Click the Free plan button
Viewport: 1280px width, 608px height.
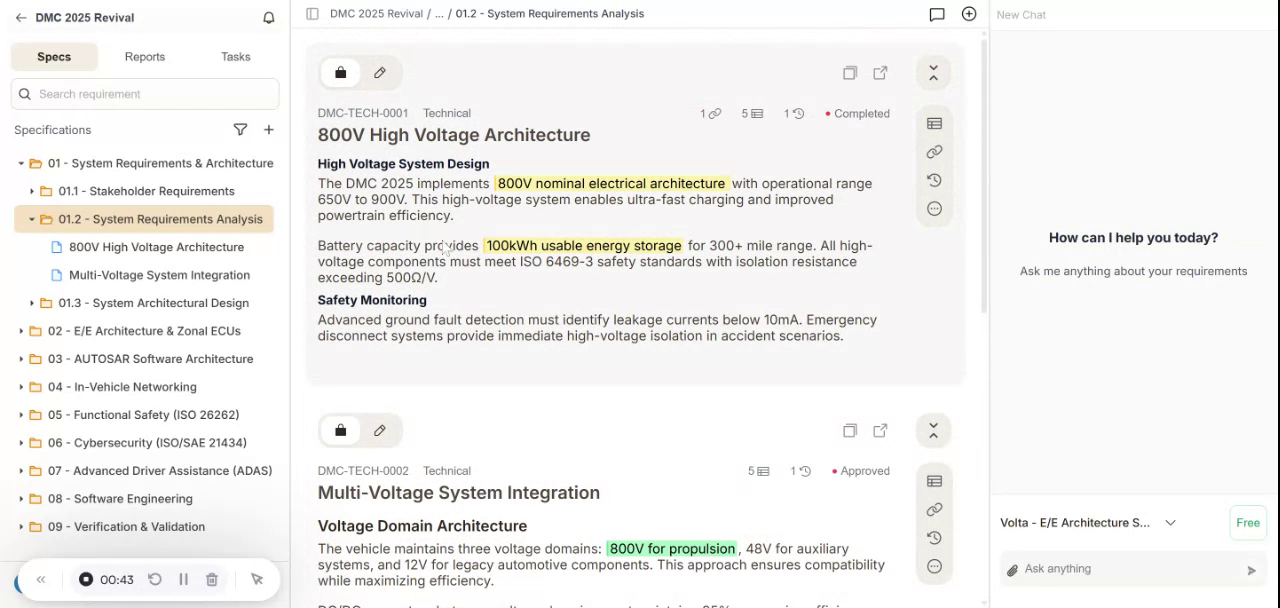tap(1247, 523)
